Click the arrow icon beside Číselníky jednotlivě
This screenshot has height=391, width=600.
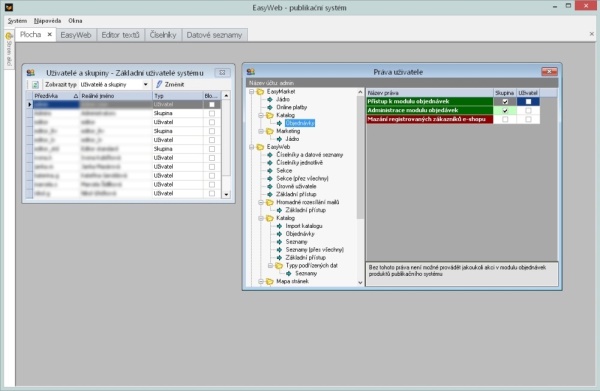click(x=270, y=163)
